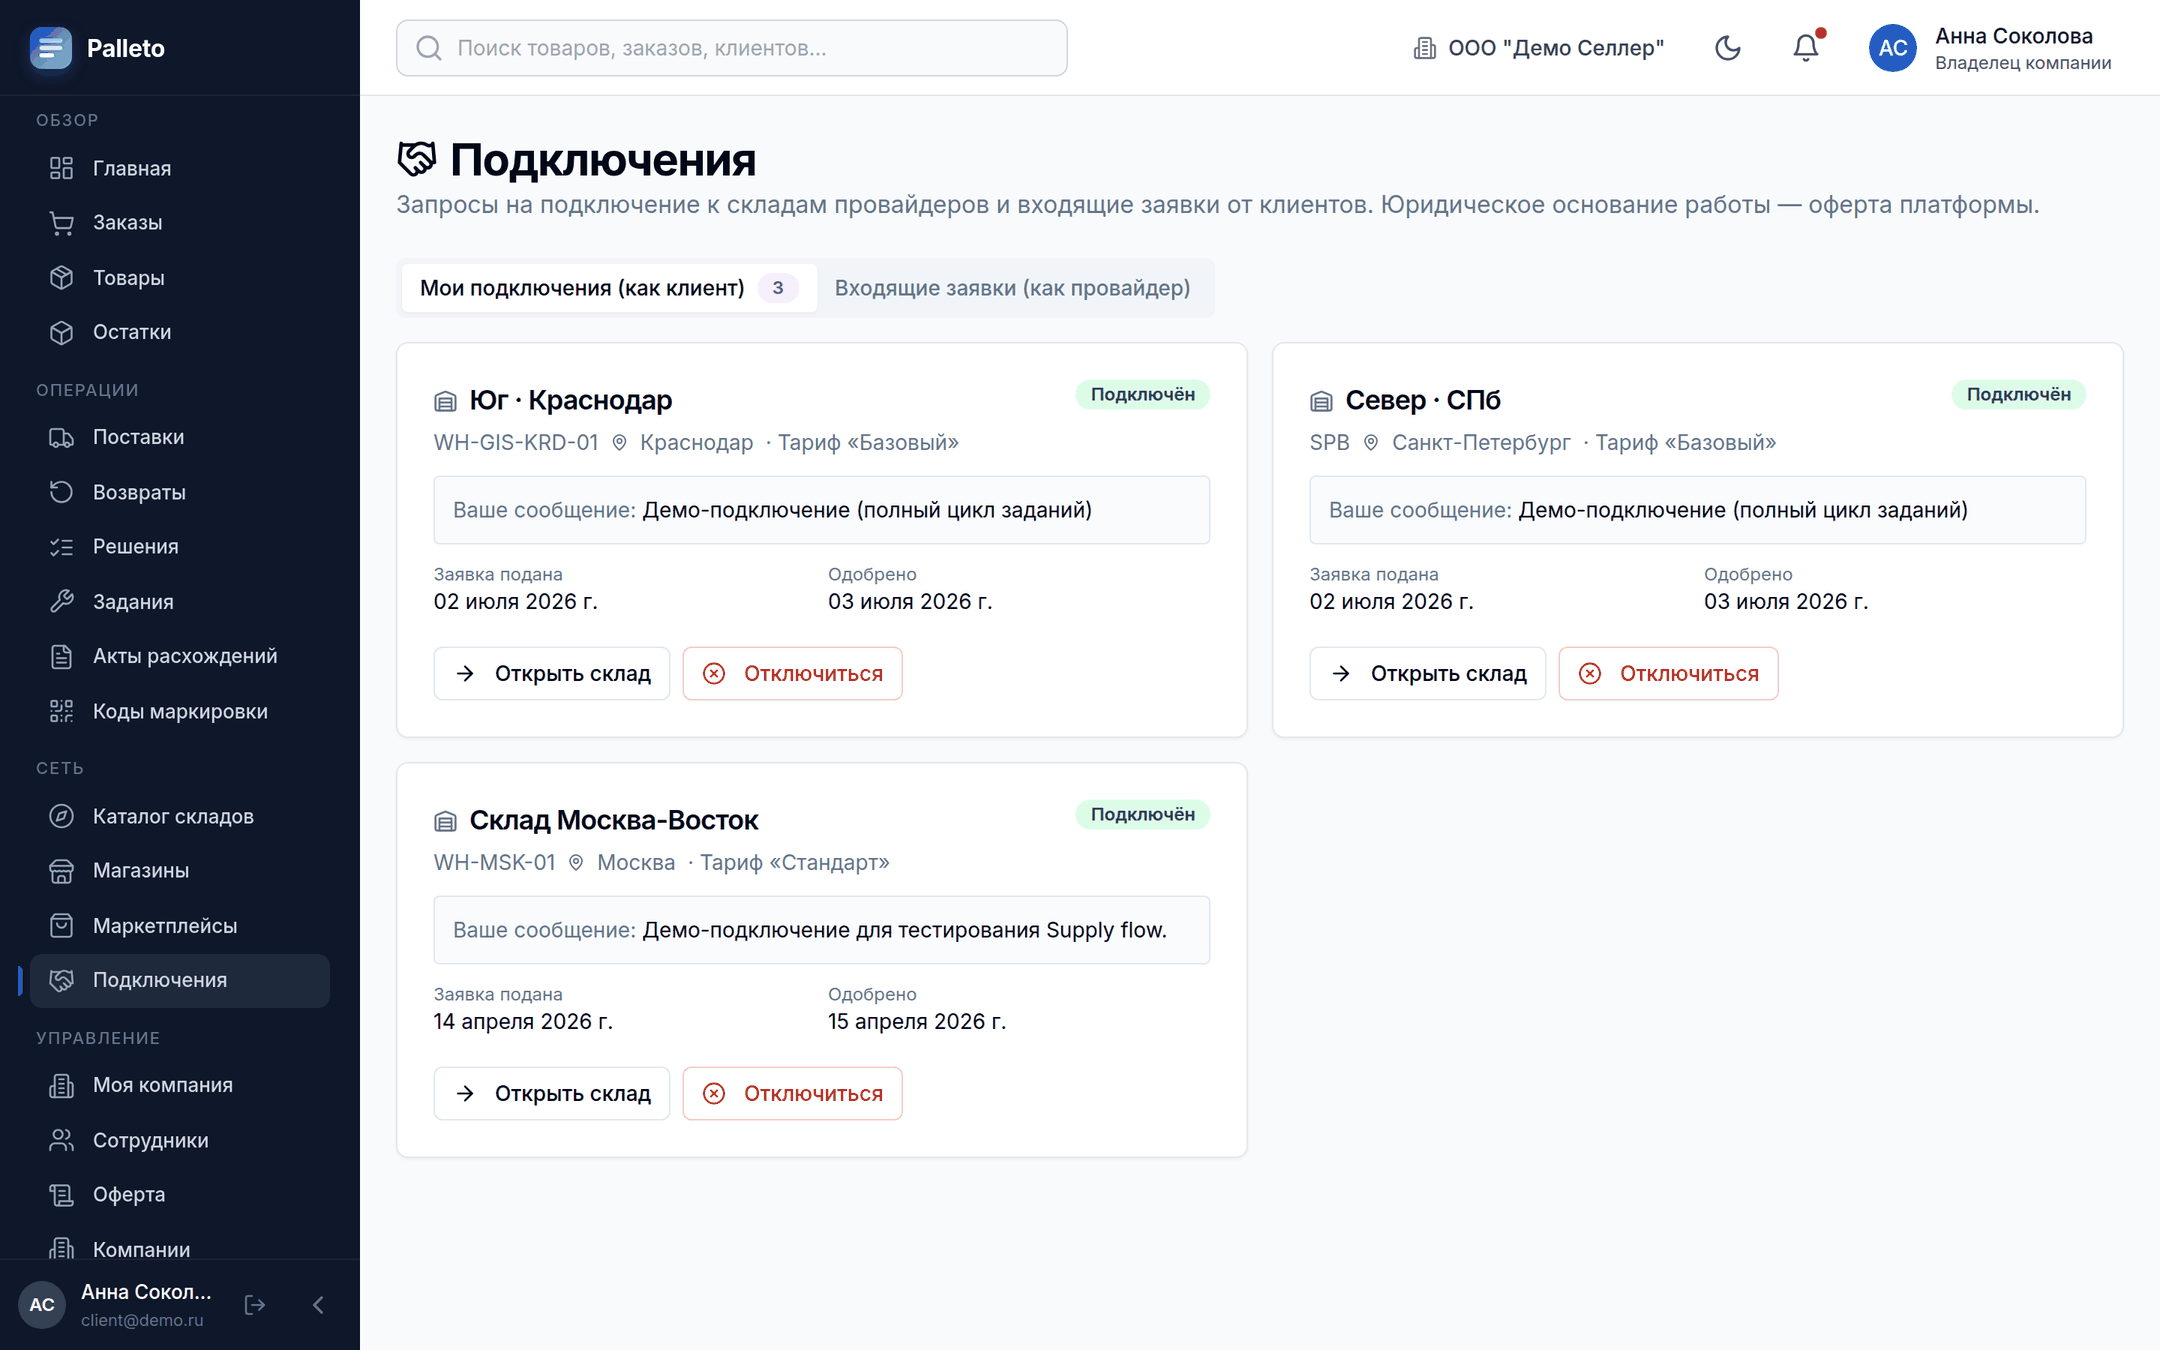Open Коды маркировки in the sidebar
The width and height of the screenshot is (2160, 1350).
click(180, 711)
